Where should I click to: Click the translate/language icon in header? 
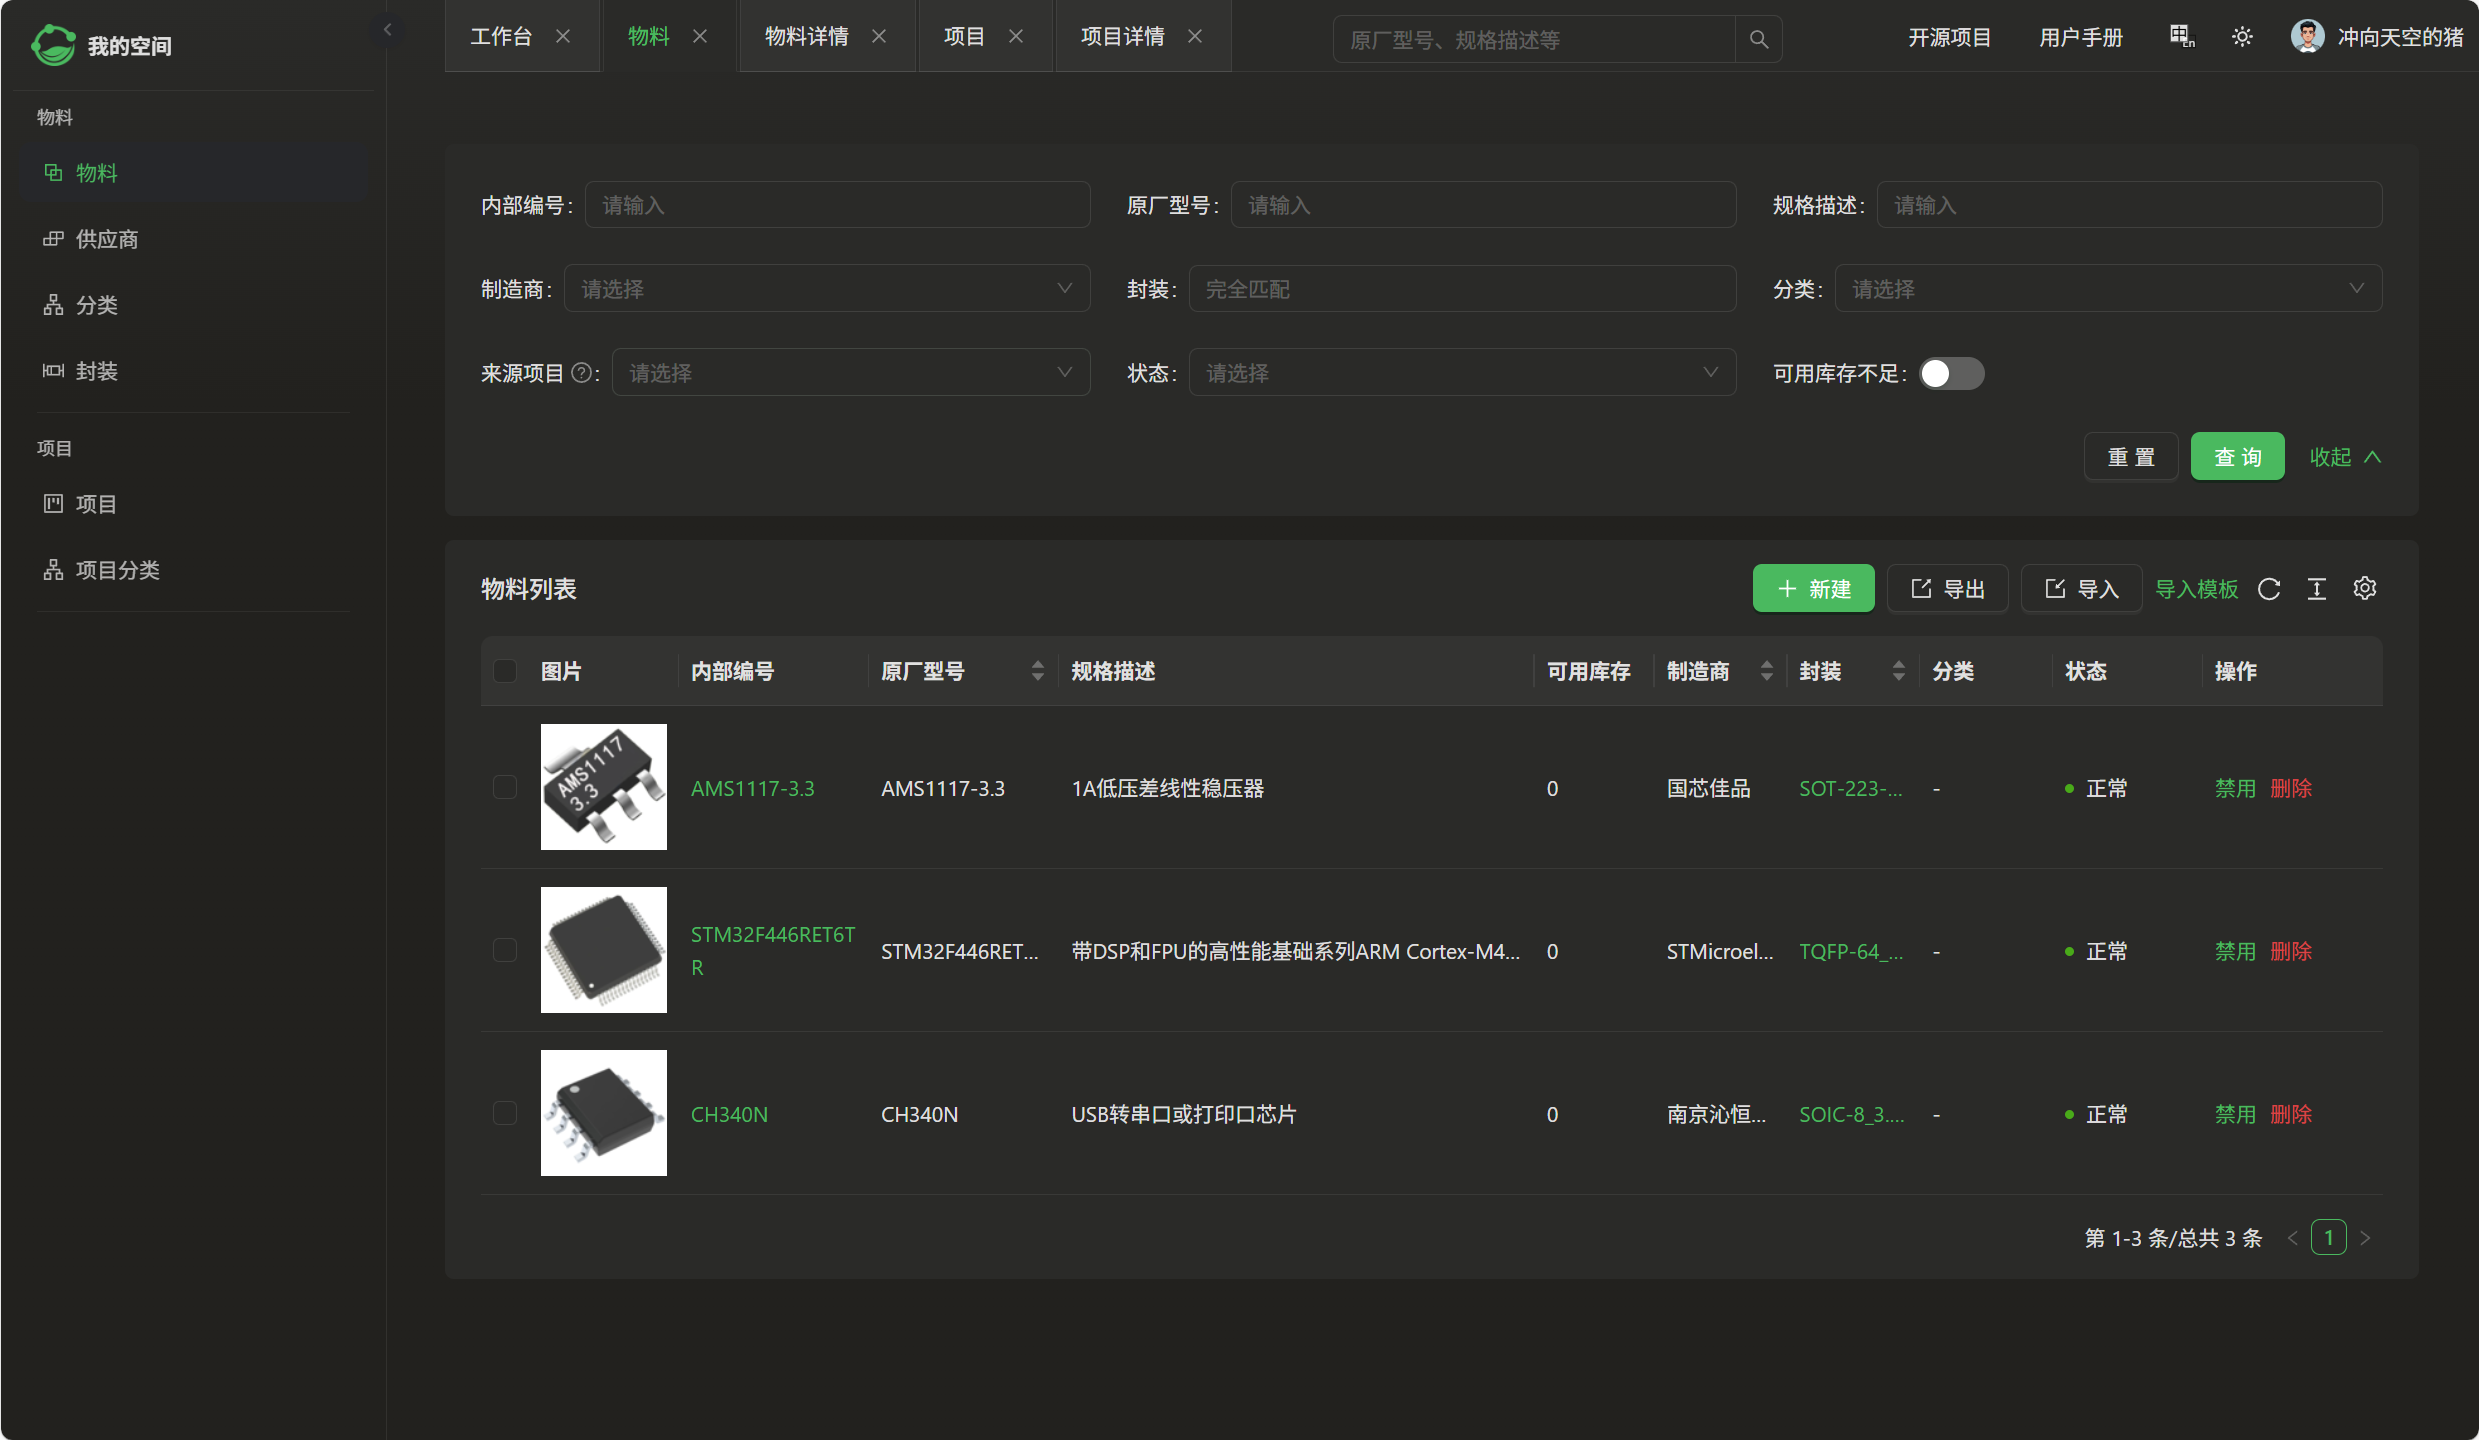[2182, 37]
